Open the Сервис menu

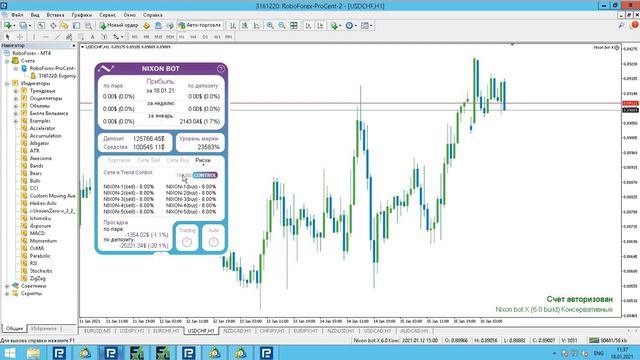(107, 15)
